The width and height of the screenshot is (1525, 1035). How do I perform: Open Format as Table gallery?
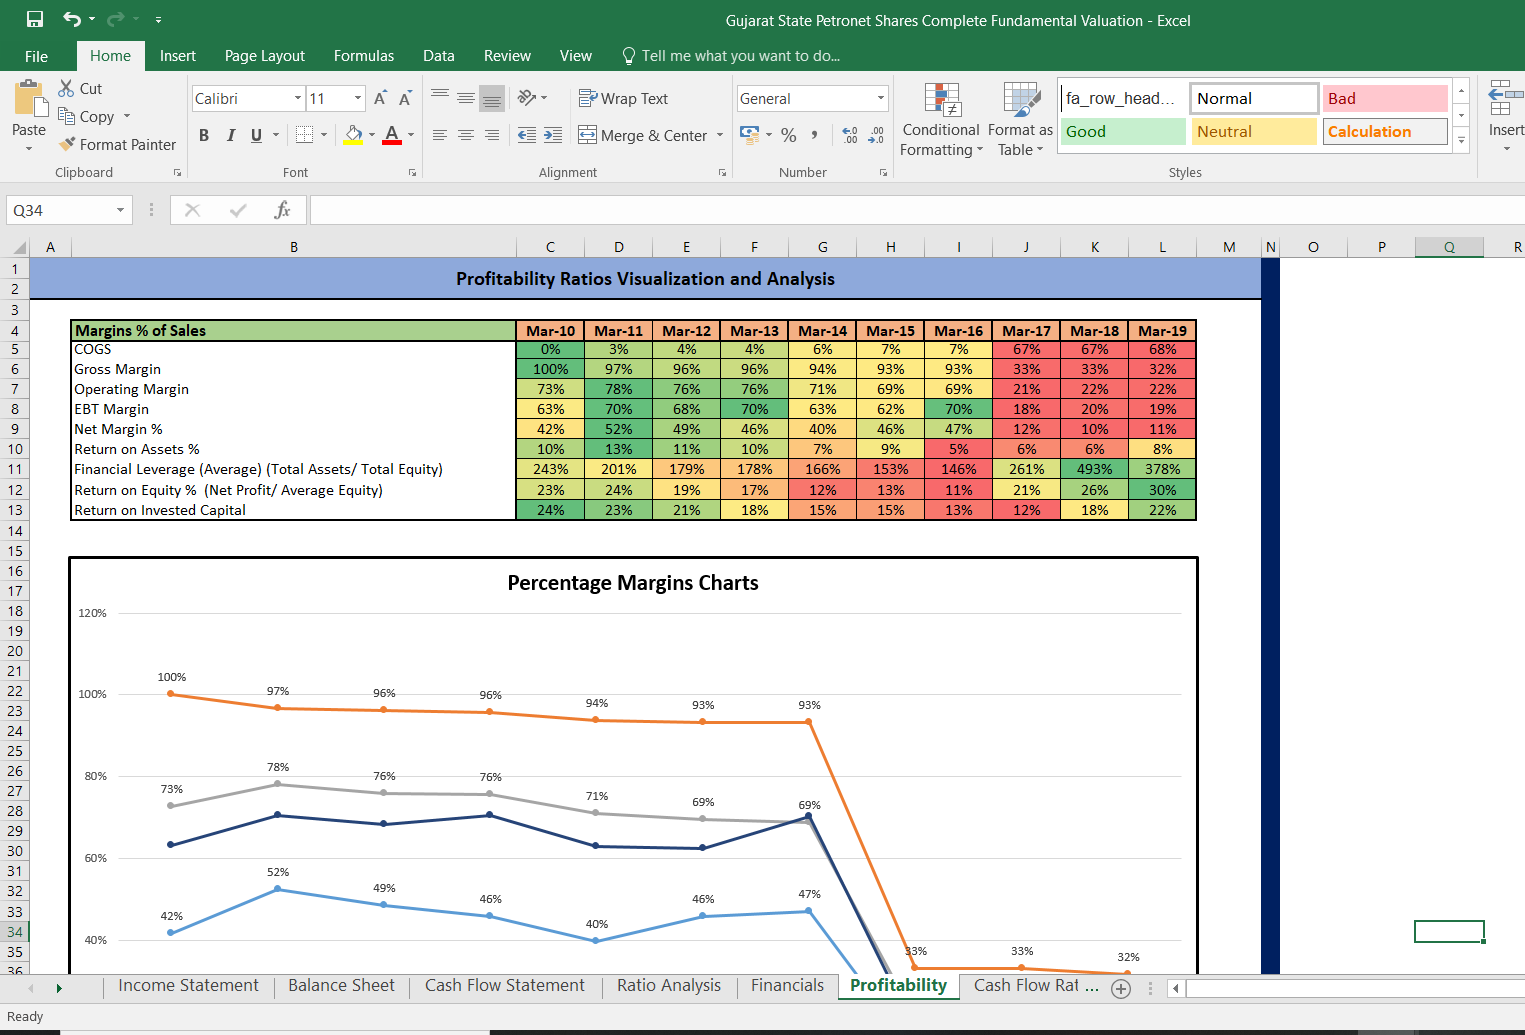coord(1020,119)
